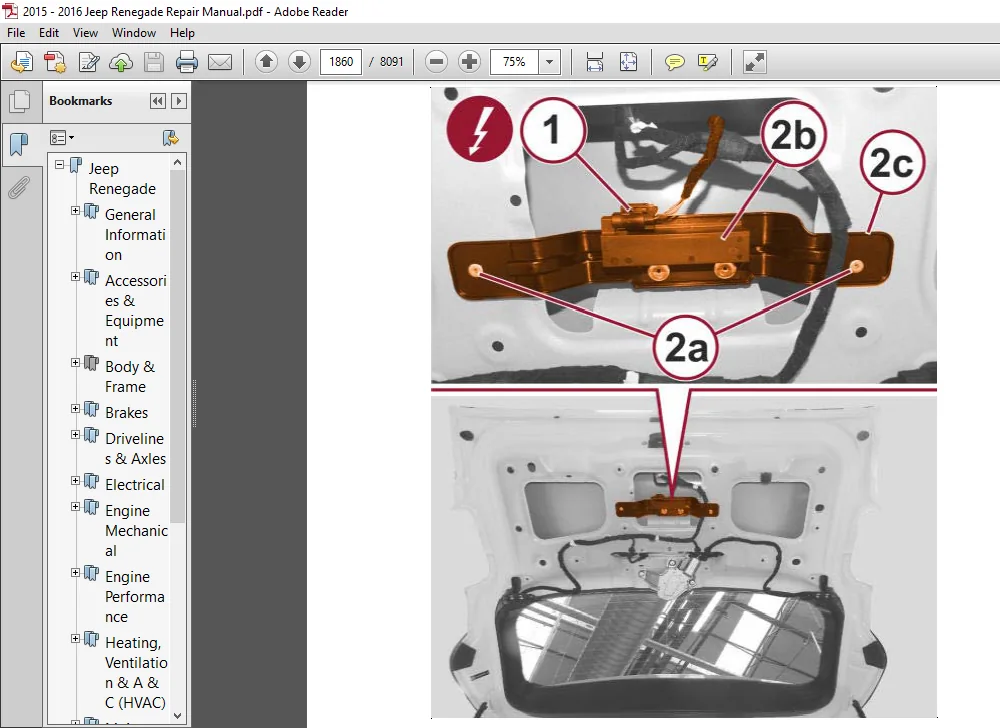Click the Zoom out minus button
This screenshot has width=1000, height=728.
436,62
